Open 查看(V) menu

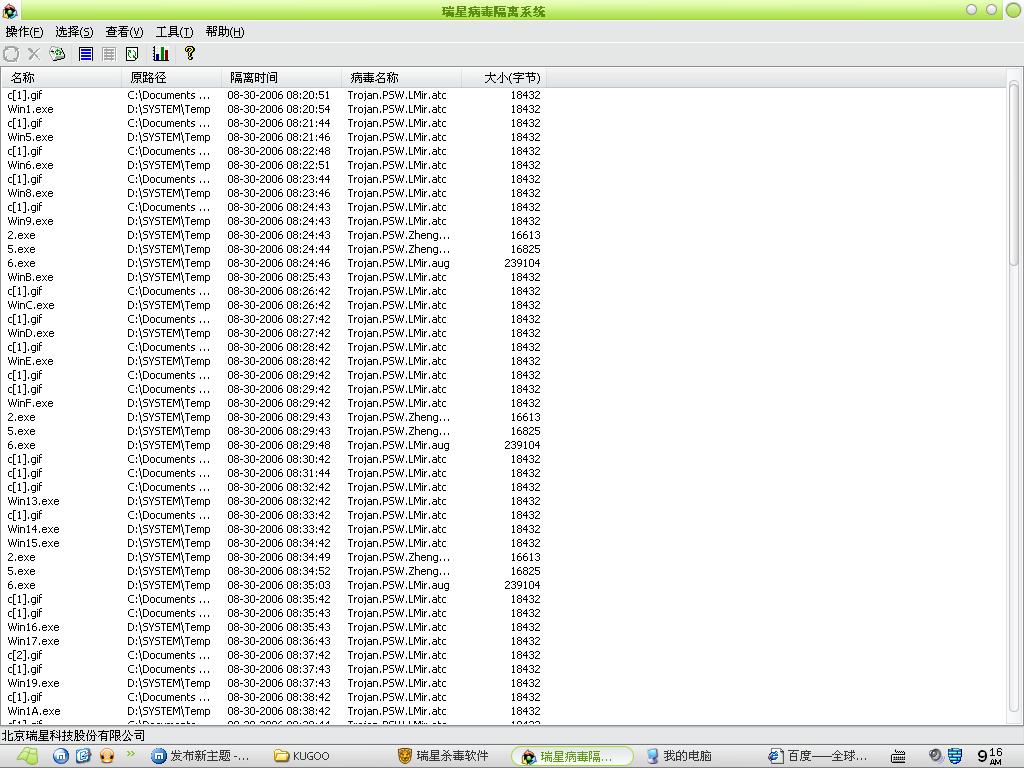124,31
